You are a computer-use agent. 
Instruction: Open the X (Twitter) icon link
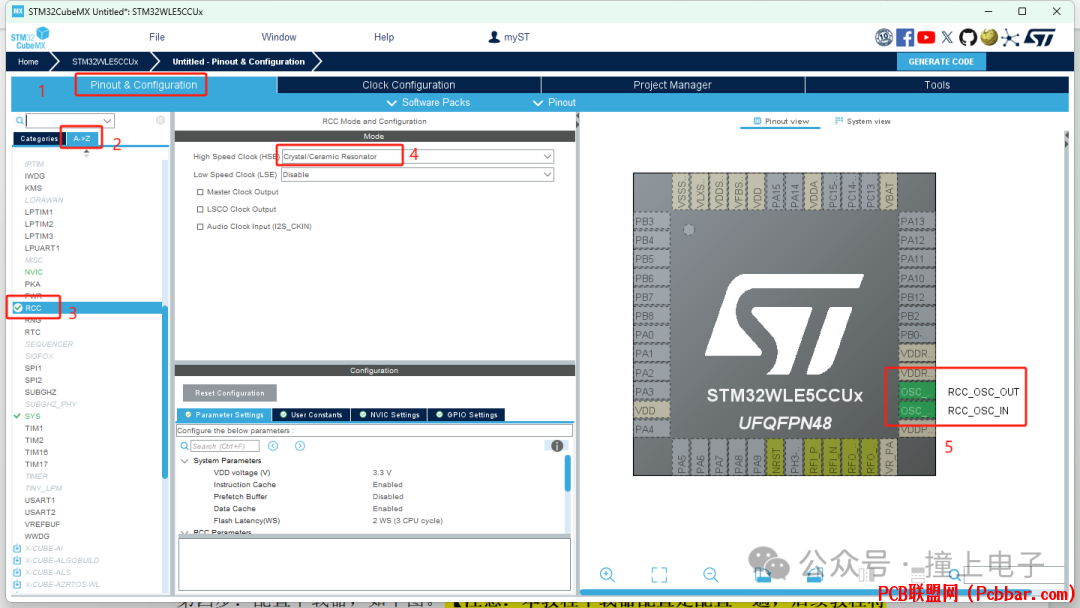point(947,37)
